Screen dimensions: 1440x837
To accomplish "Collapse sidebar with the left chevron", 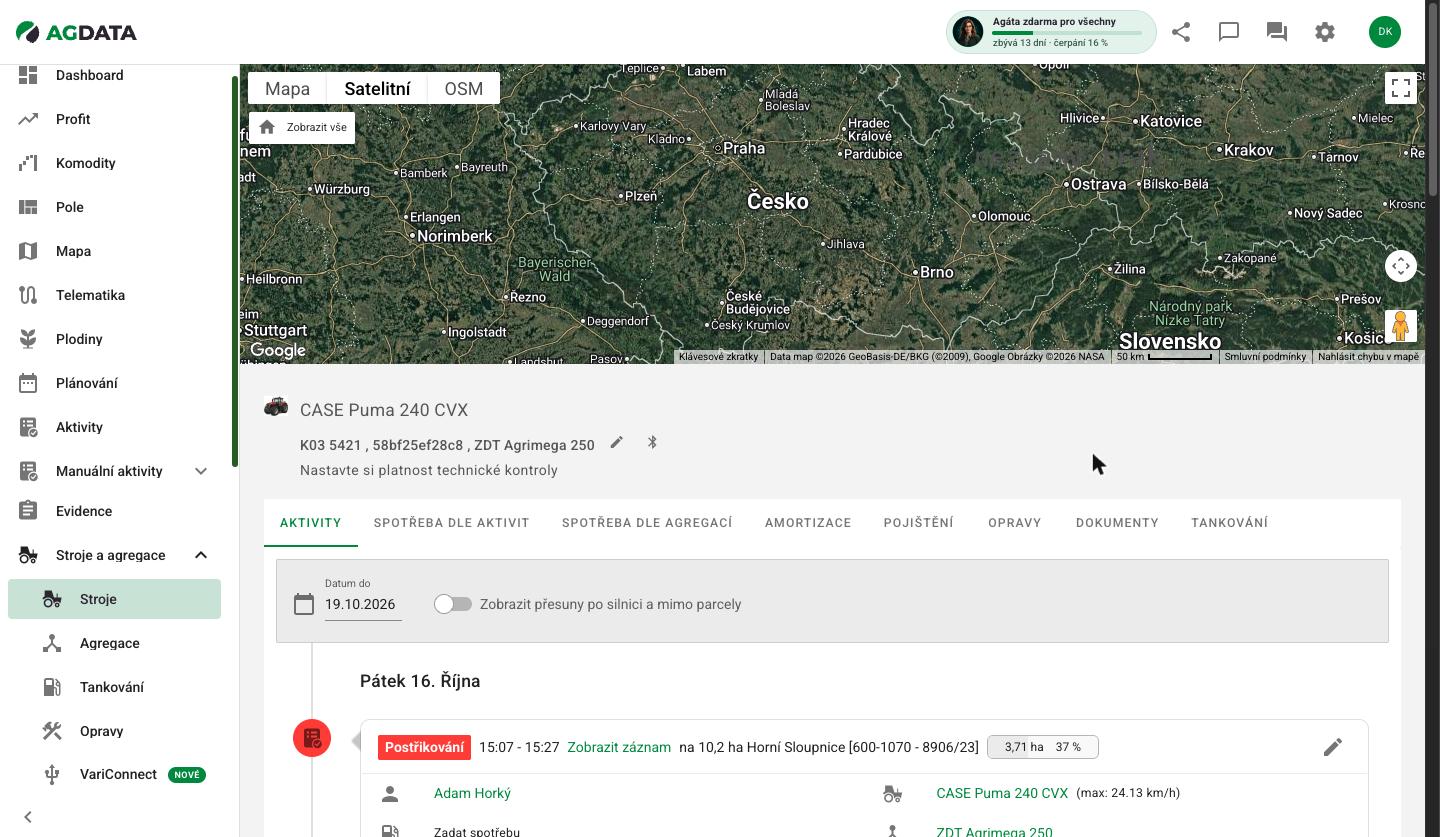I will [x=28, y=817].
